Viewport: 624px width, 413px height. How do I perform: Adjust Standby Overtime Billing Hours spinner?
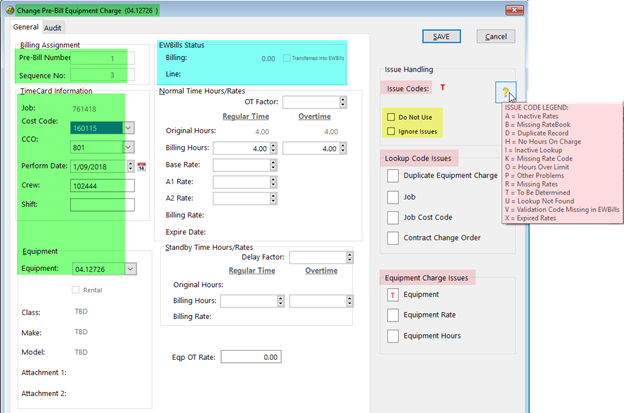349,301
